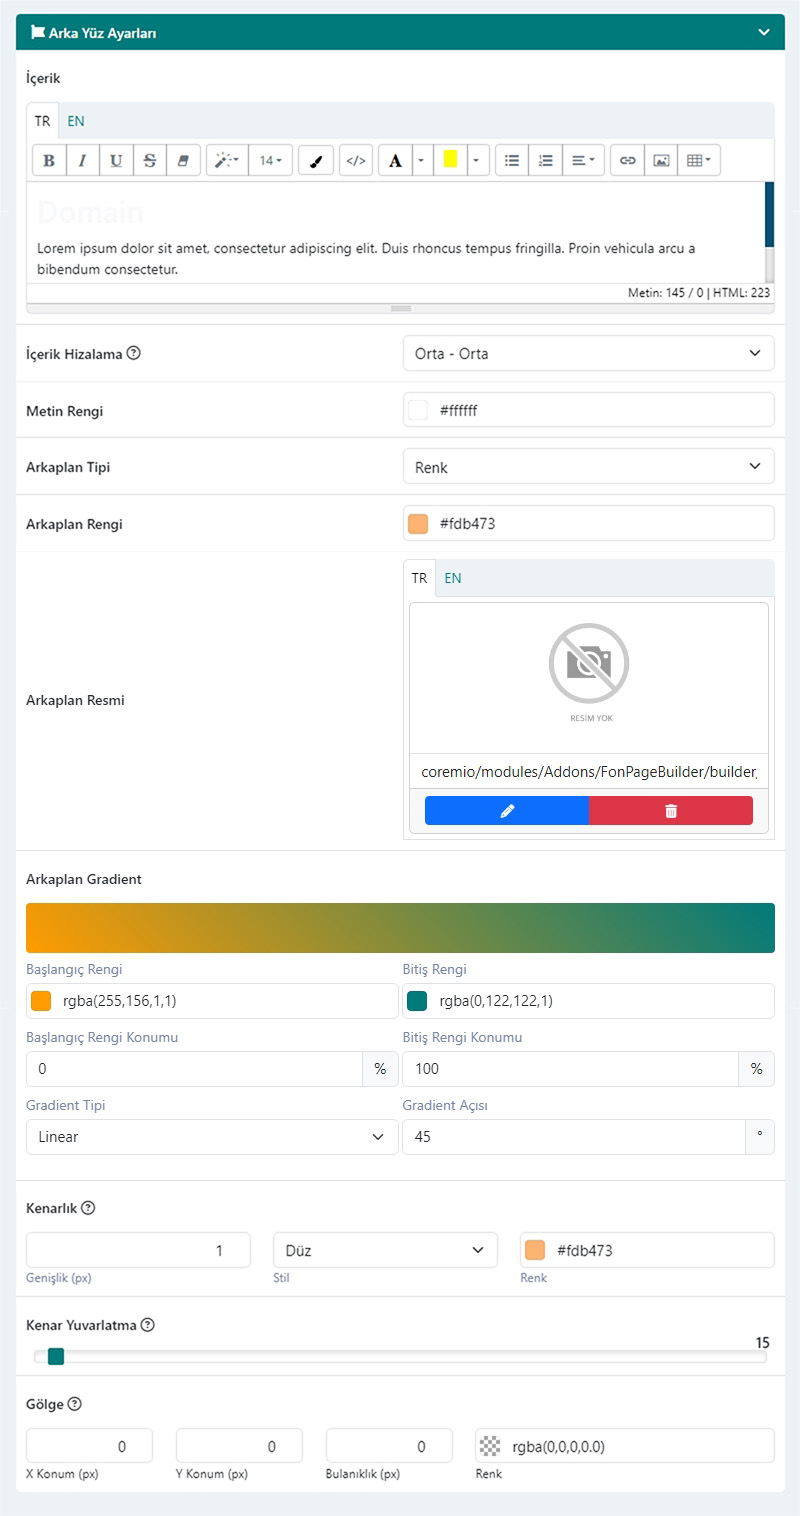Click Metin Rengi white color swatch

pyautogui.click(x=418, y=410)
